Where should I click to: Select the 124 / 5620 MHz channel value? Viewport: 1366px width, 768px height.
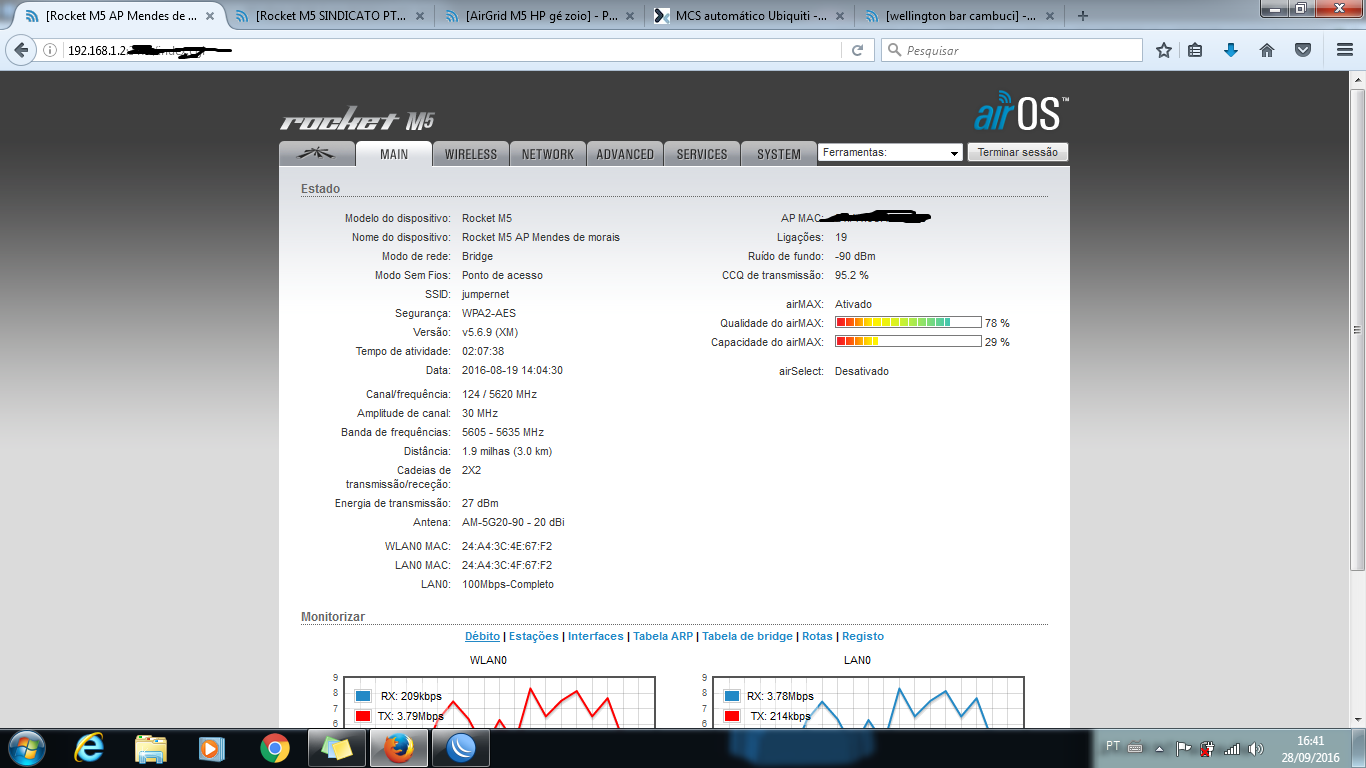click(499, 394)
